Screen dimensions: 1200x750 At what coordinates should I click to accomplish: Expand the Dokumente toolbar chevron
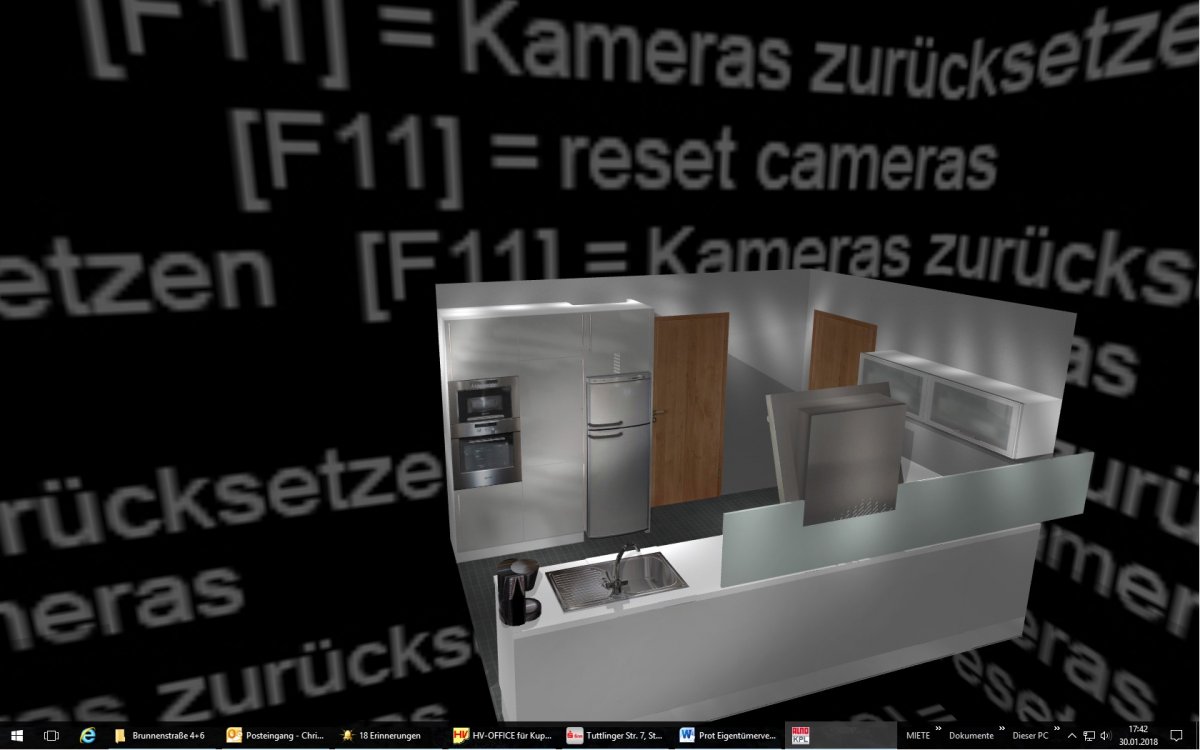click(1002, 729)
